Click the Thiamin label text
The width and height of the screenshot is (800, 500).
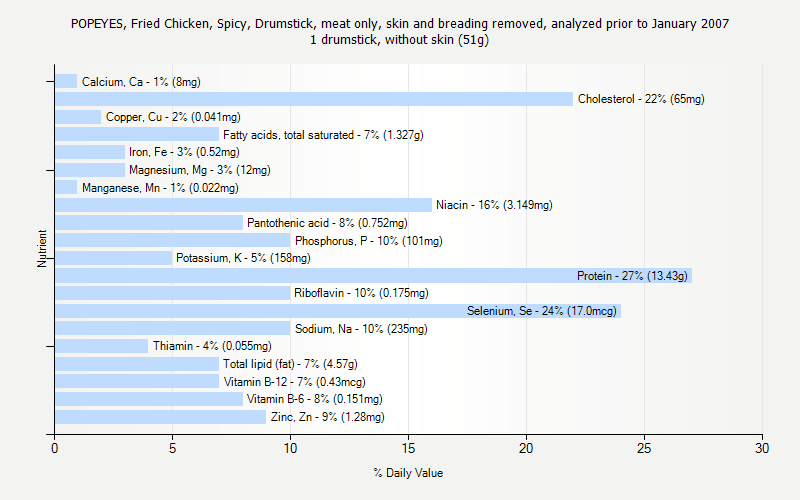pos(213,346)
